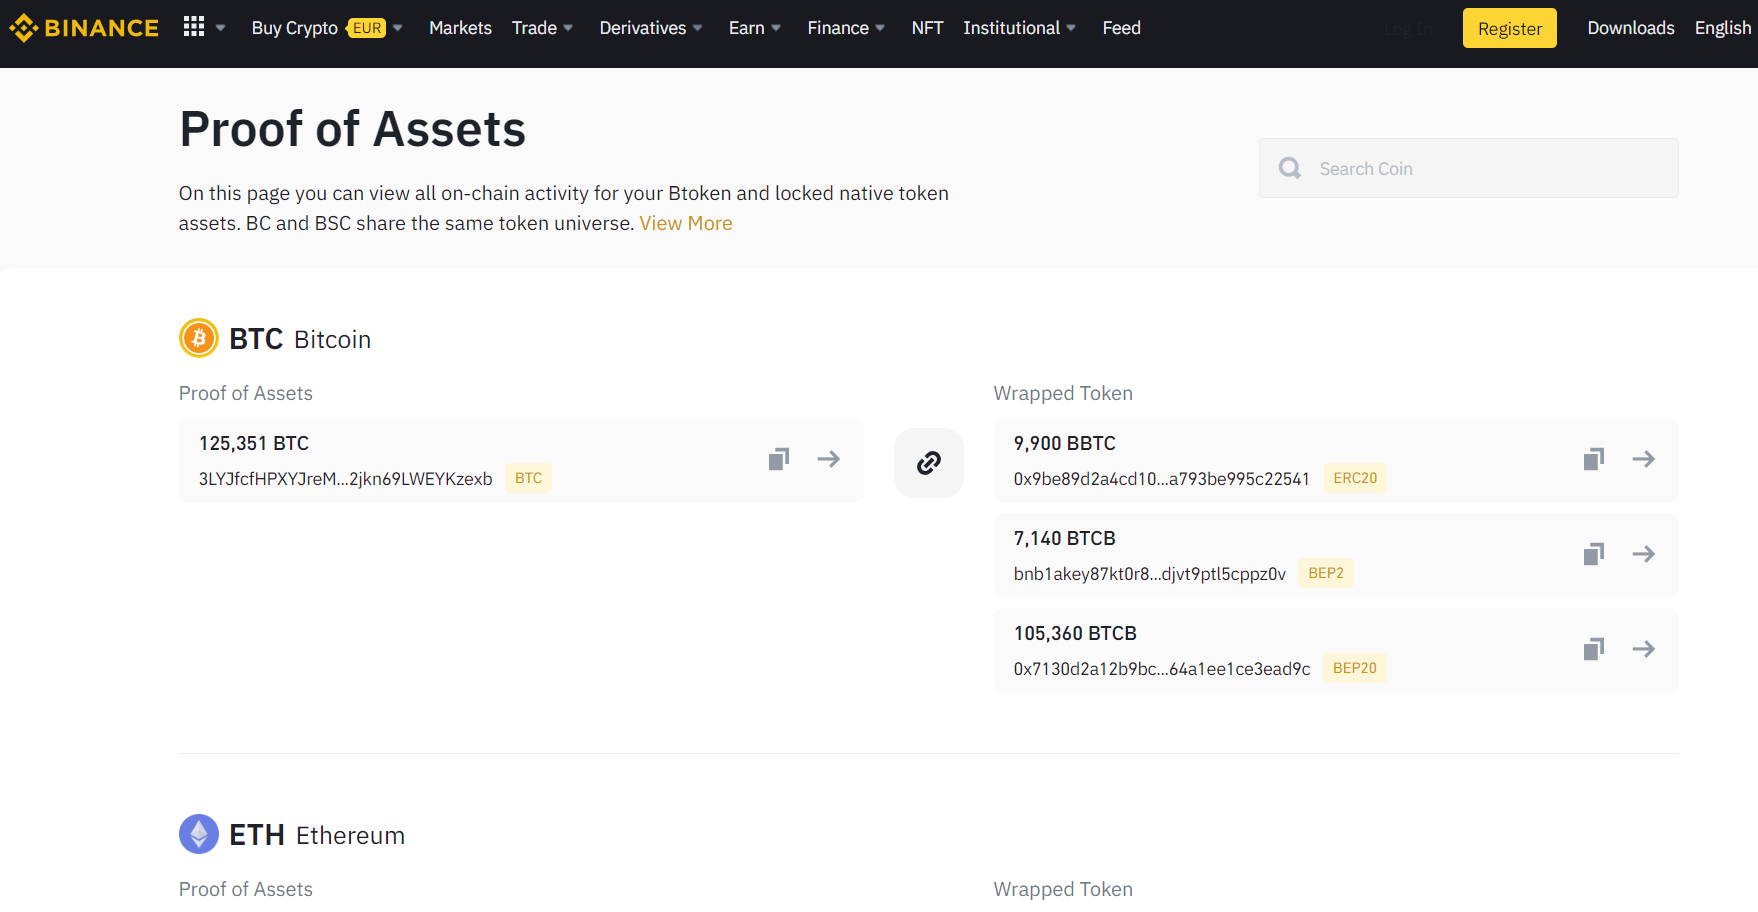Expand the Finance dropdown arrow

pos(880,28)
